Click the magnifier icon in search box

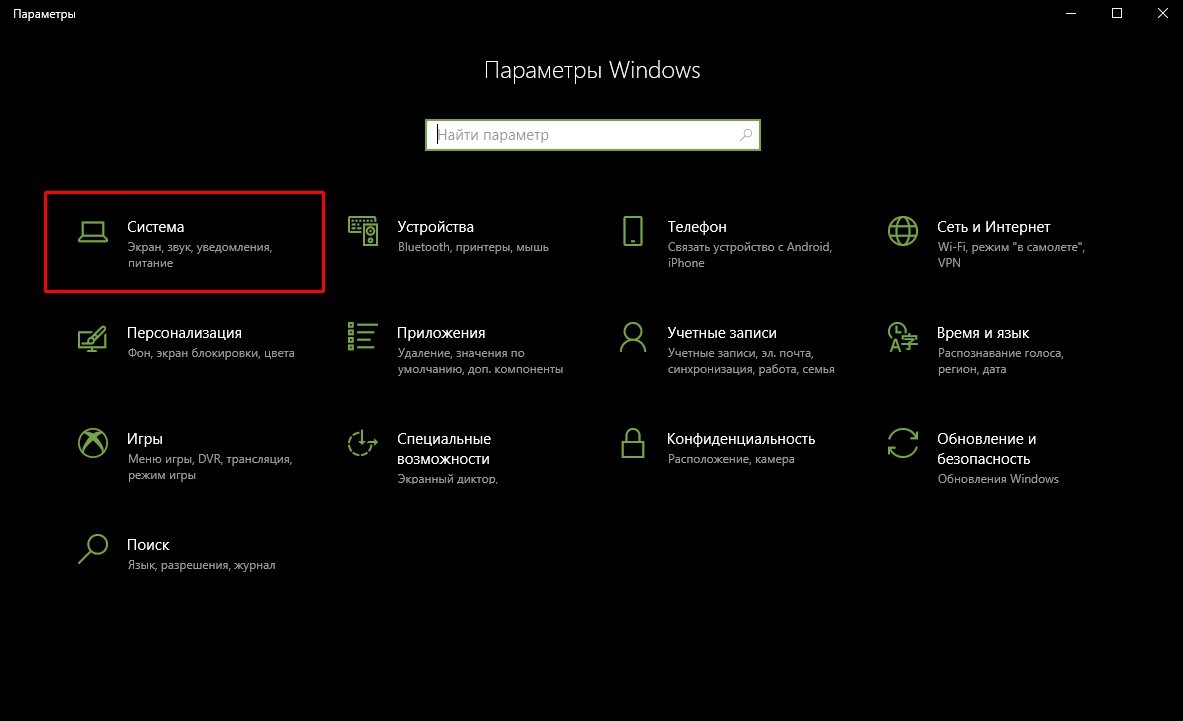tap(746, 135)
